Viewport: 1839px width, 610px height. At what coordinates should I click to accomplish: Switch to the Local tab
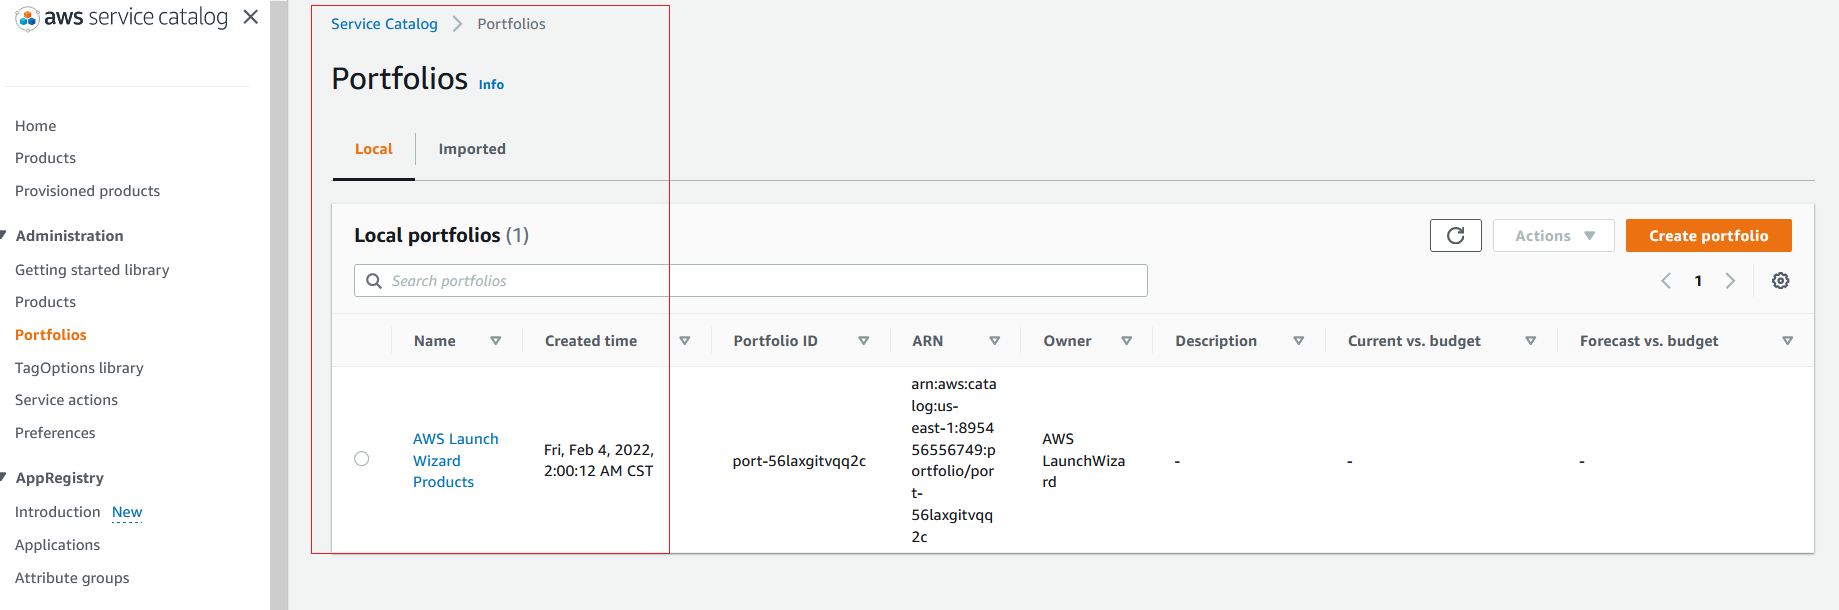(x=374, y=149)
